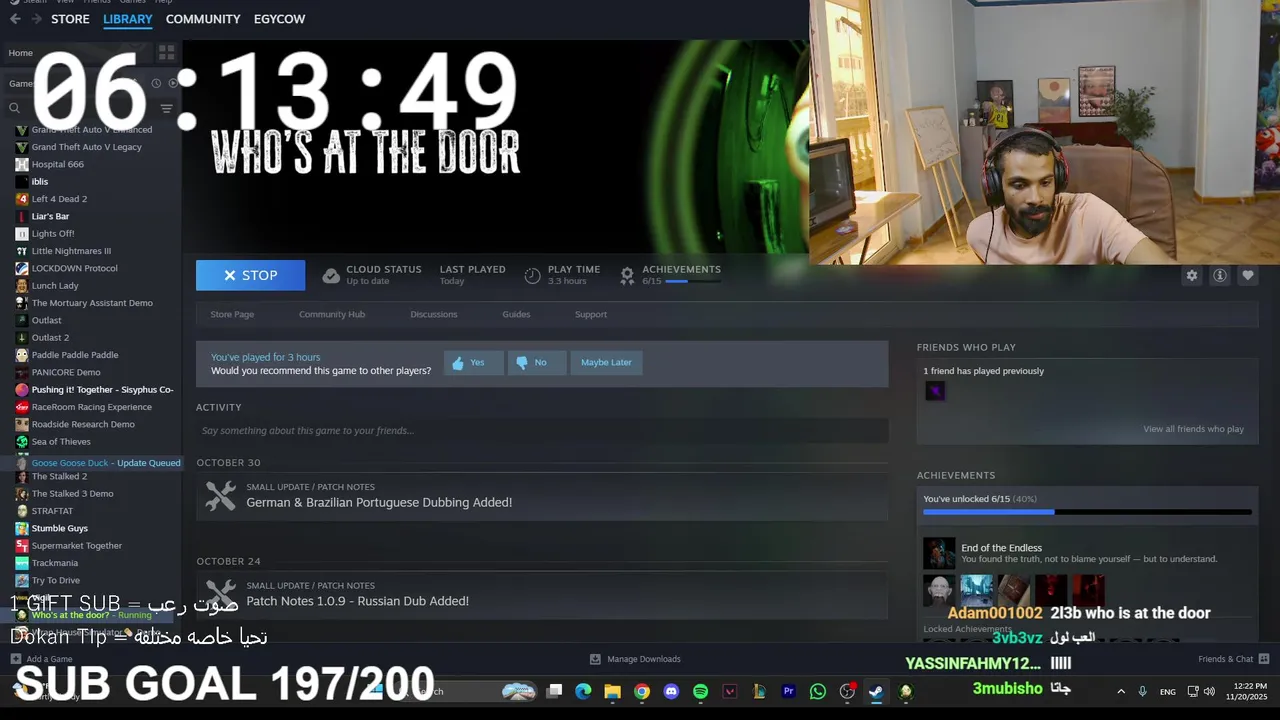Screen dimensions: 1280x720
Task: Open the Community Hub tab
Action: pos(332,314)
